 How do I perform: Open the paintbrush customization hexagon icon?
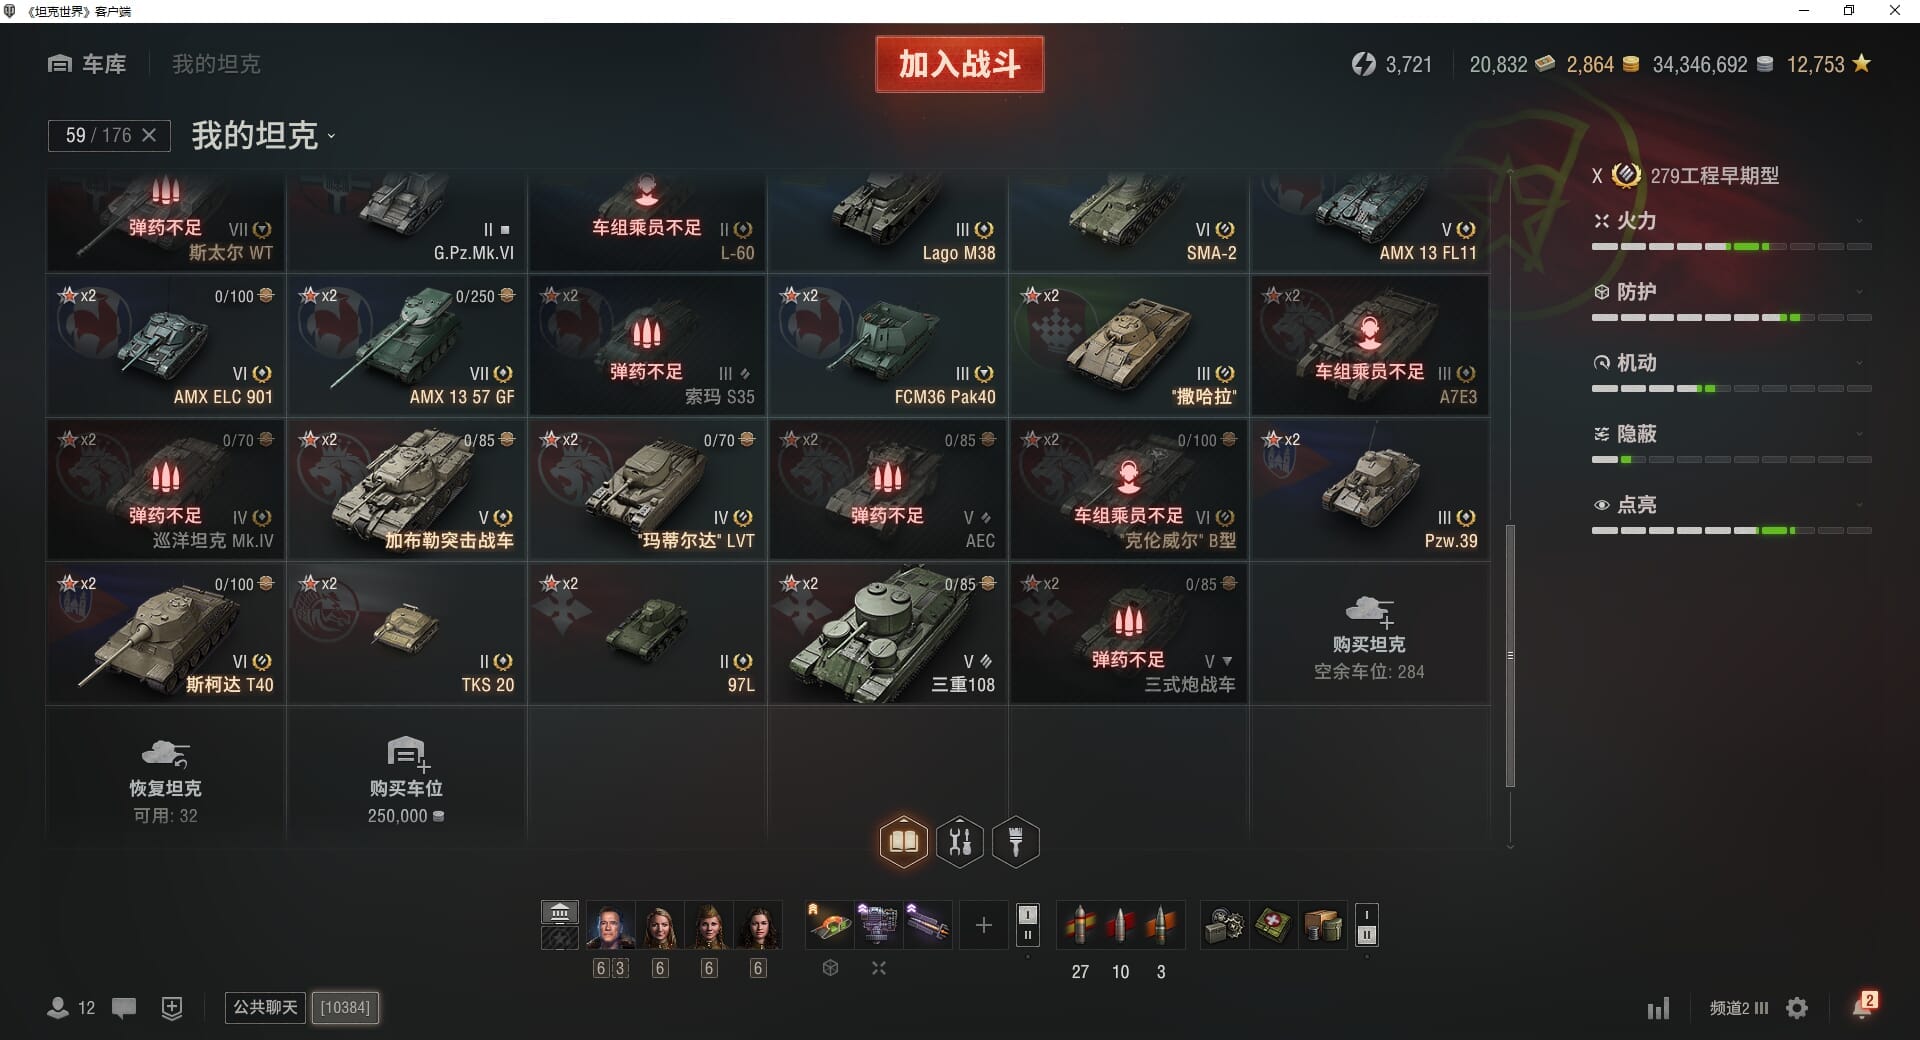coord(1016,841)
